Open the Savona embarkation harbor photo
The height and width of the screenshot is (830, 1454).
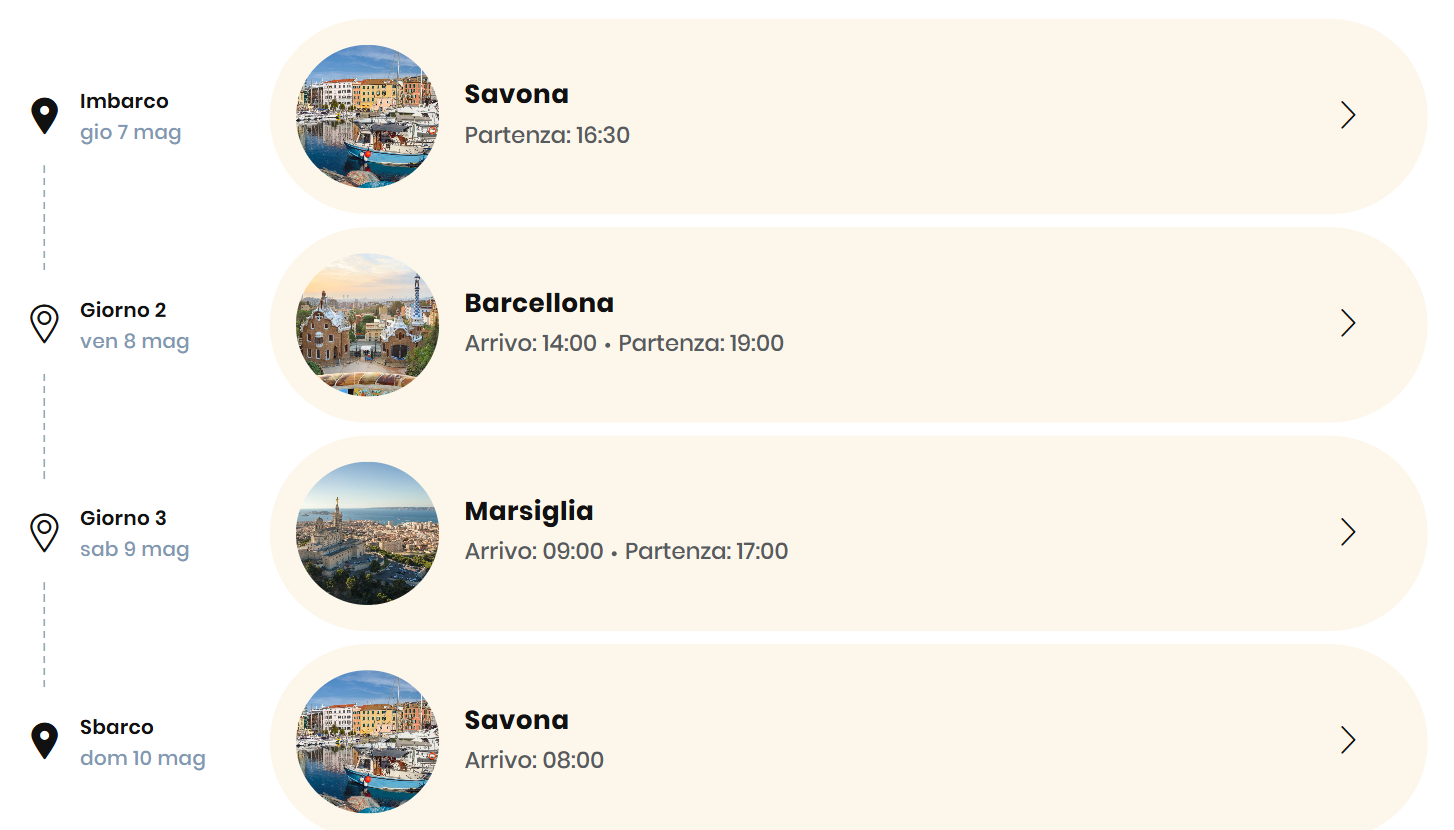coord(368,116)
